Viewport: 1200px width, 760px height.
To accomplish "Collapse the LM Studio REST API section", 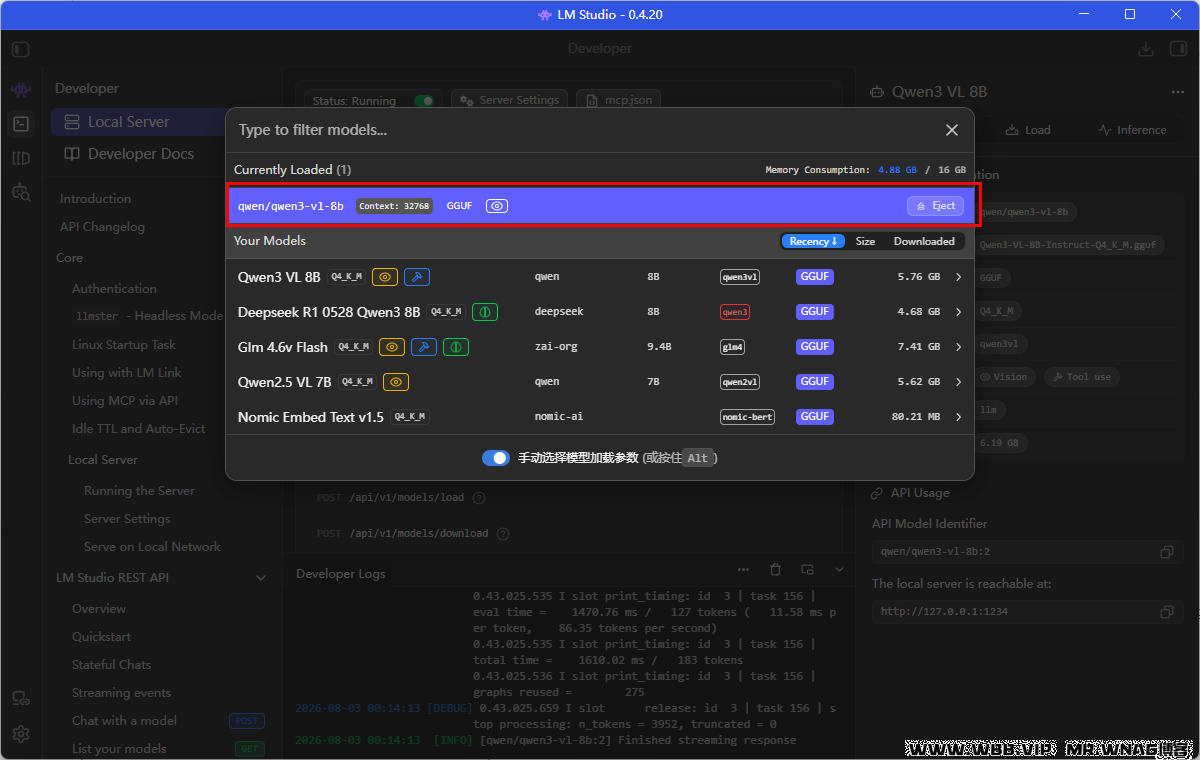I will click(x=261, y=578).
